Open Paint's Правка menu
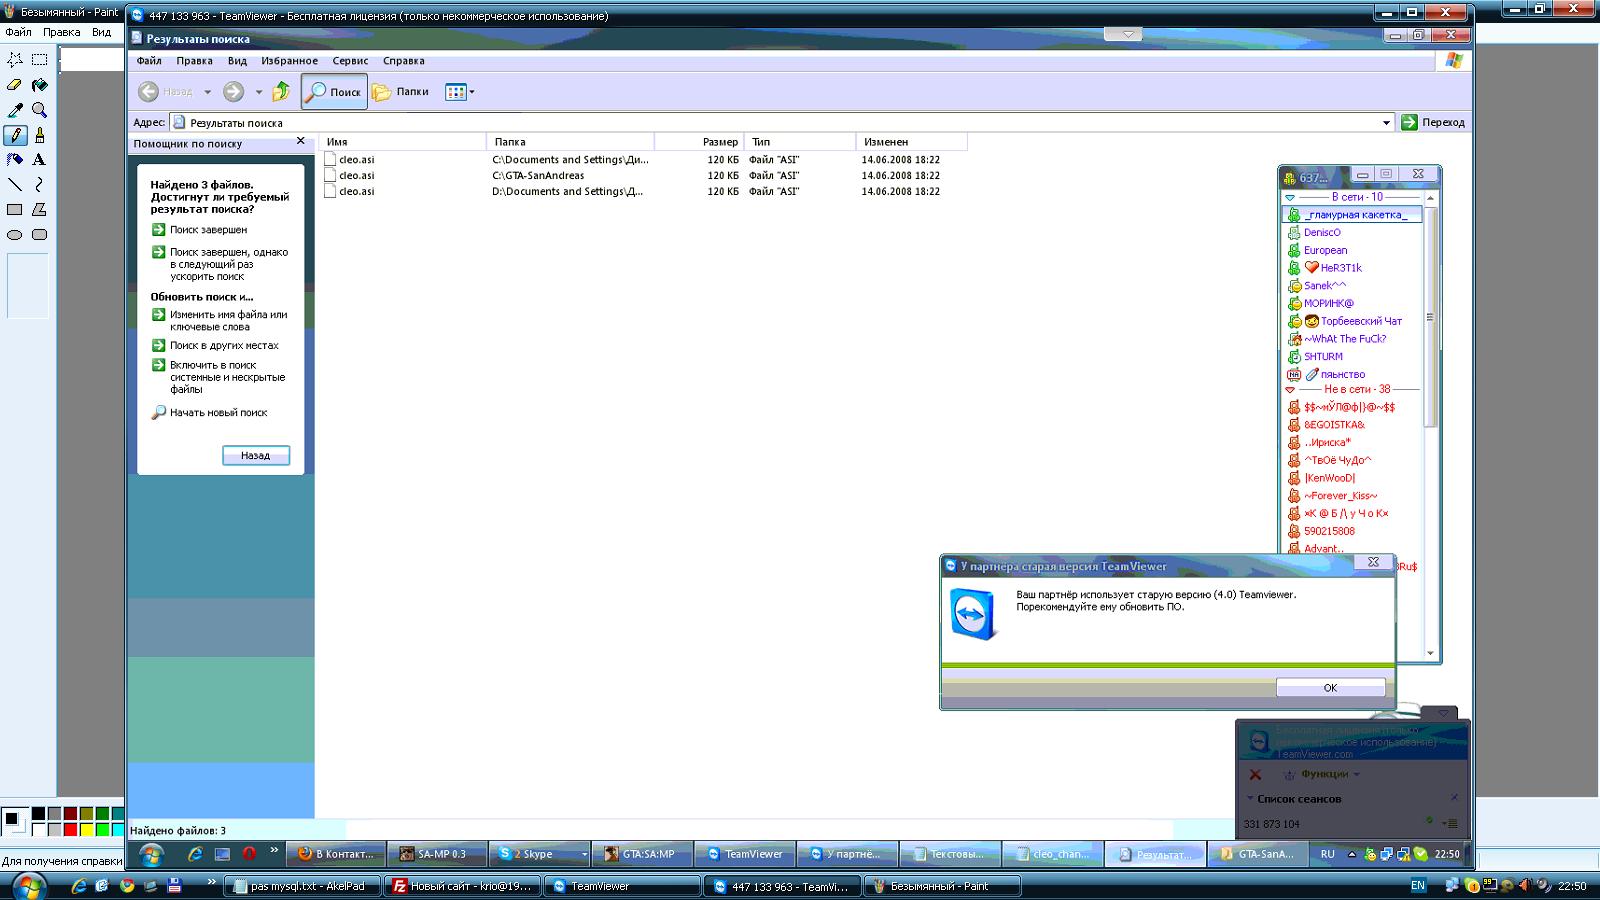This screenshot has height=900, width=1600. click(x=62, y=32)
